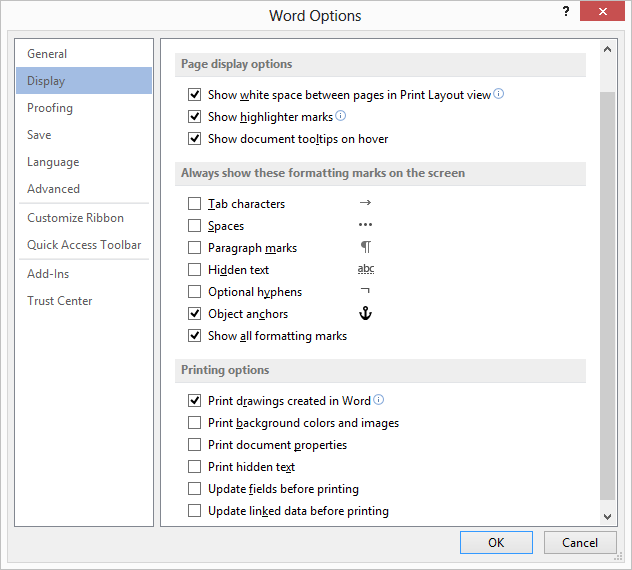Enable Optional hyphens checkbox

[195, 291]
